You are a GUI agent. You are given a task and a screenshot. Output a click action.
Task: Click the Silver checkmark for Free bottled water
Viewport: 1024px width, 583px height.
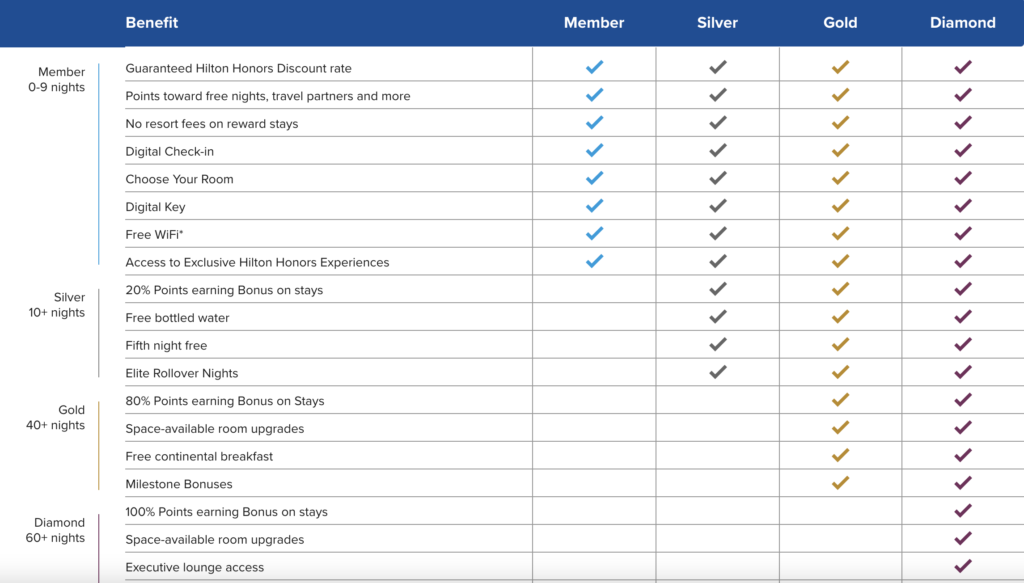pos(717,317)
